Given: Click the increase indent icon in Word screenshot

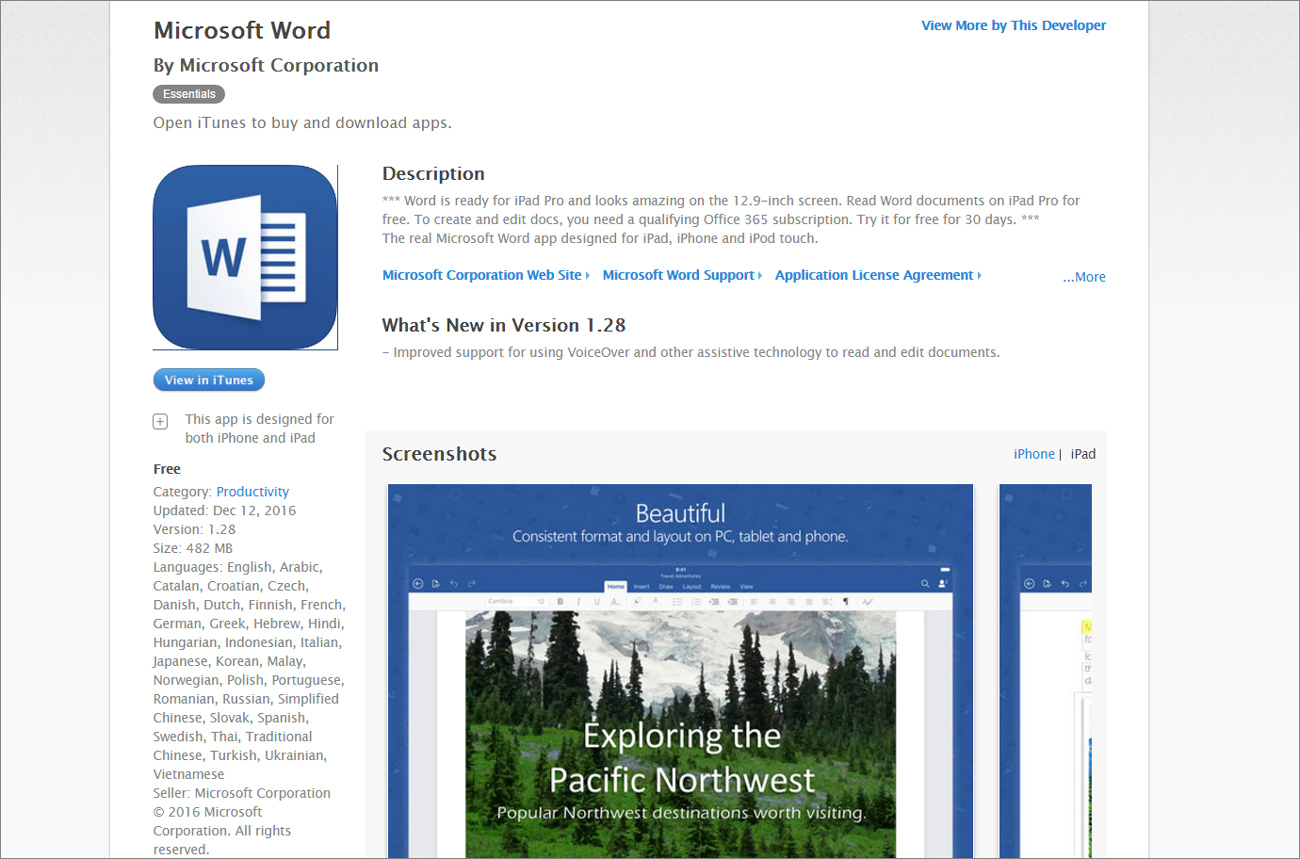Looking at the screenshot, I should tap(732, 601).
